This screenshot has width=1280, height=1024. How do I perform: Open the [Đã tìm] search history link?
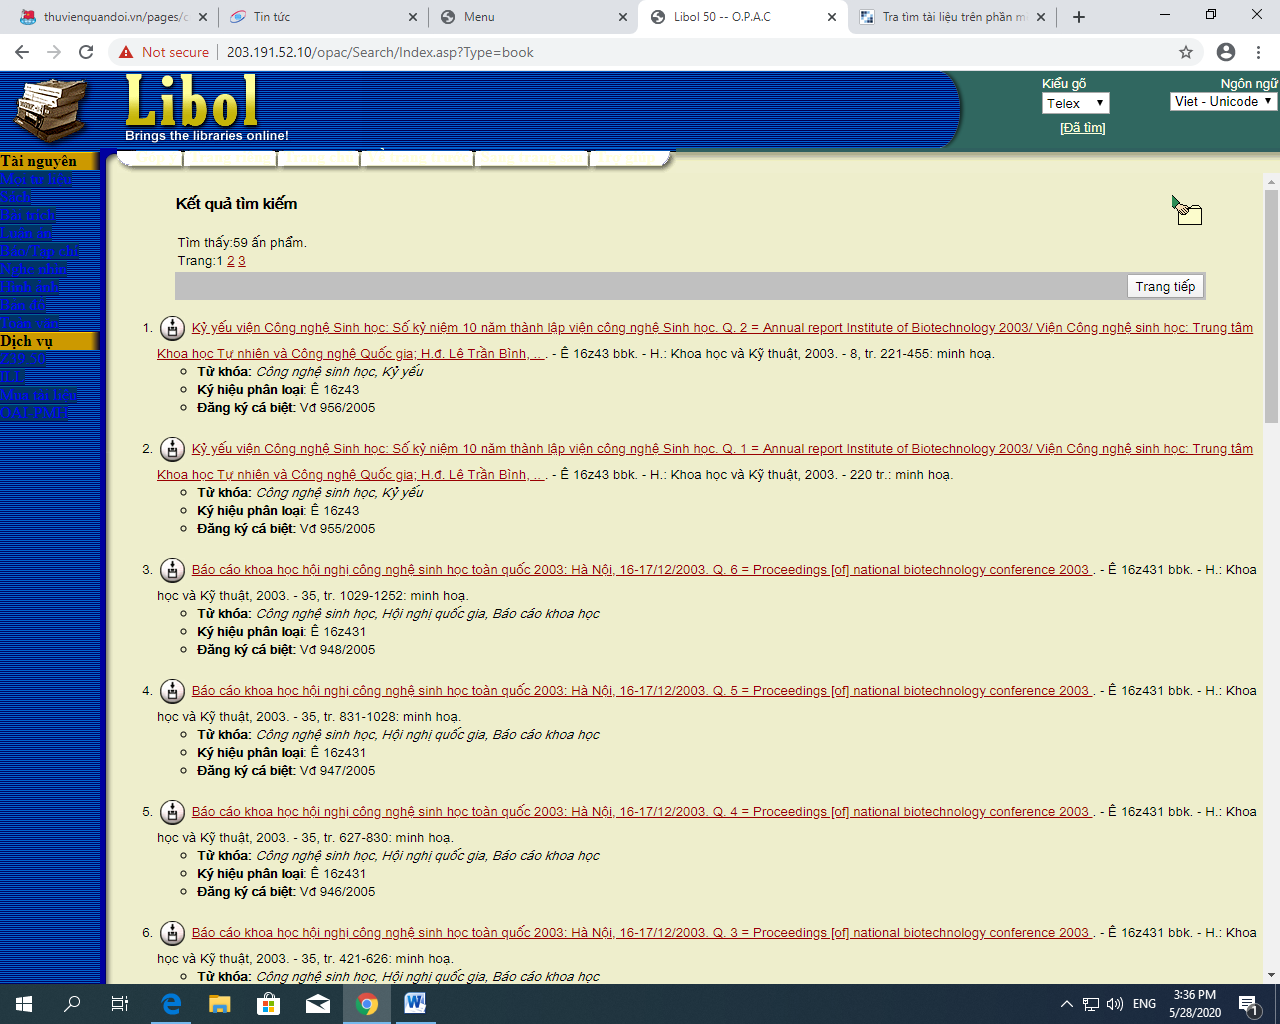[1082, 128]
